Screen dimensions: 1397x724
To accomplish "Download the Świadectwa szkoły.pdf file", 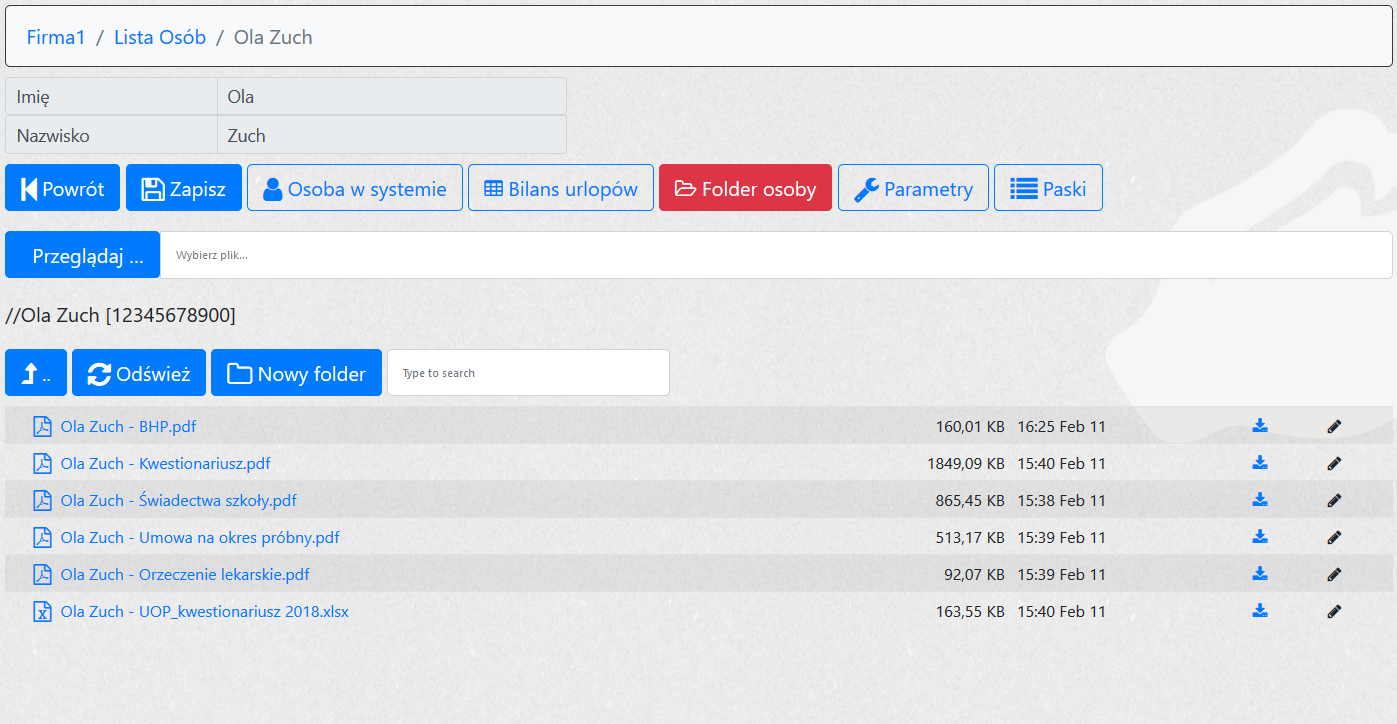I will point(1260,500).
